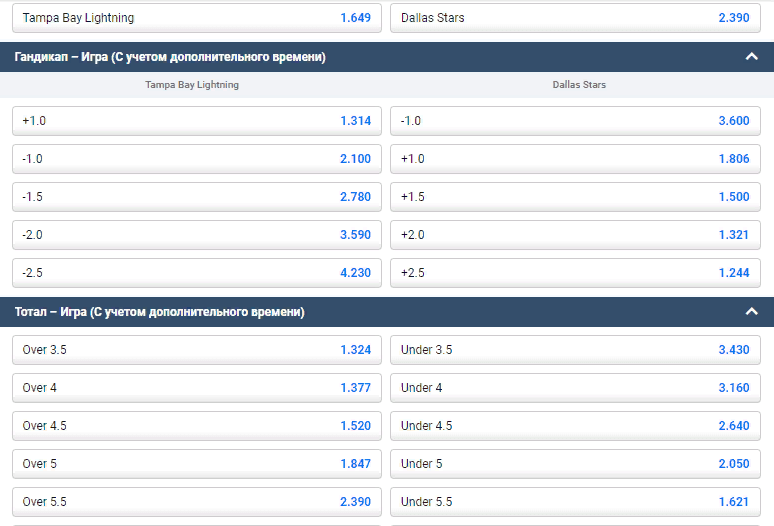Bet Under 3.5 at 3.430
774x526 pixels.
click(x=575, y=350)
